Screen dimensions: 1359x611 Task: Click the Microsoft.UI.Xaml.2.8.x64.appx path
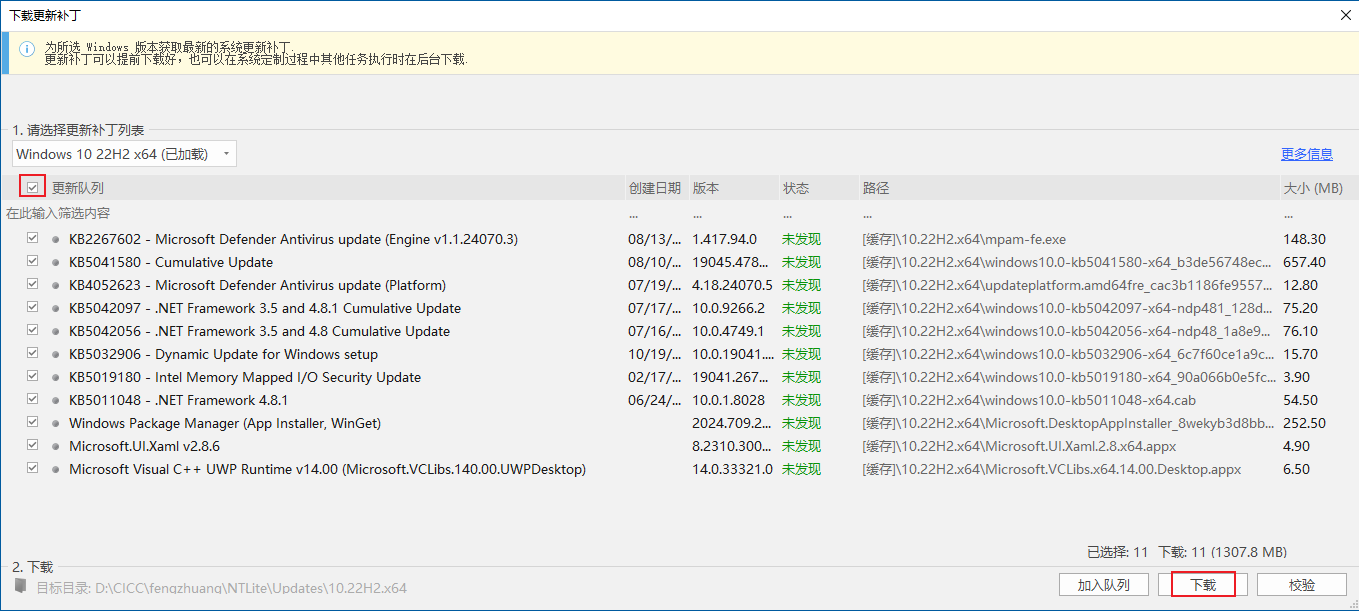[x=1019, y=446]
